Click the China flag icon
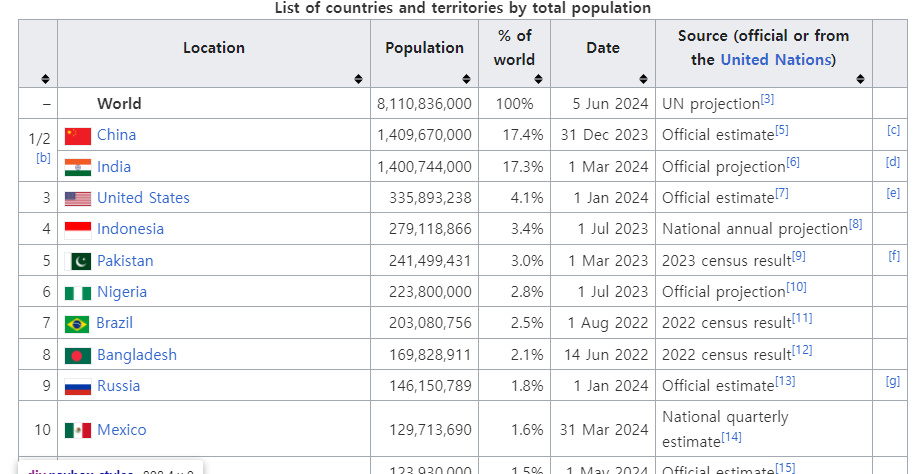921x474 pixels. point(77,135)
